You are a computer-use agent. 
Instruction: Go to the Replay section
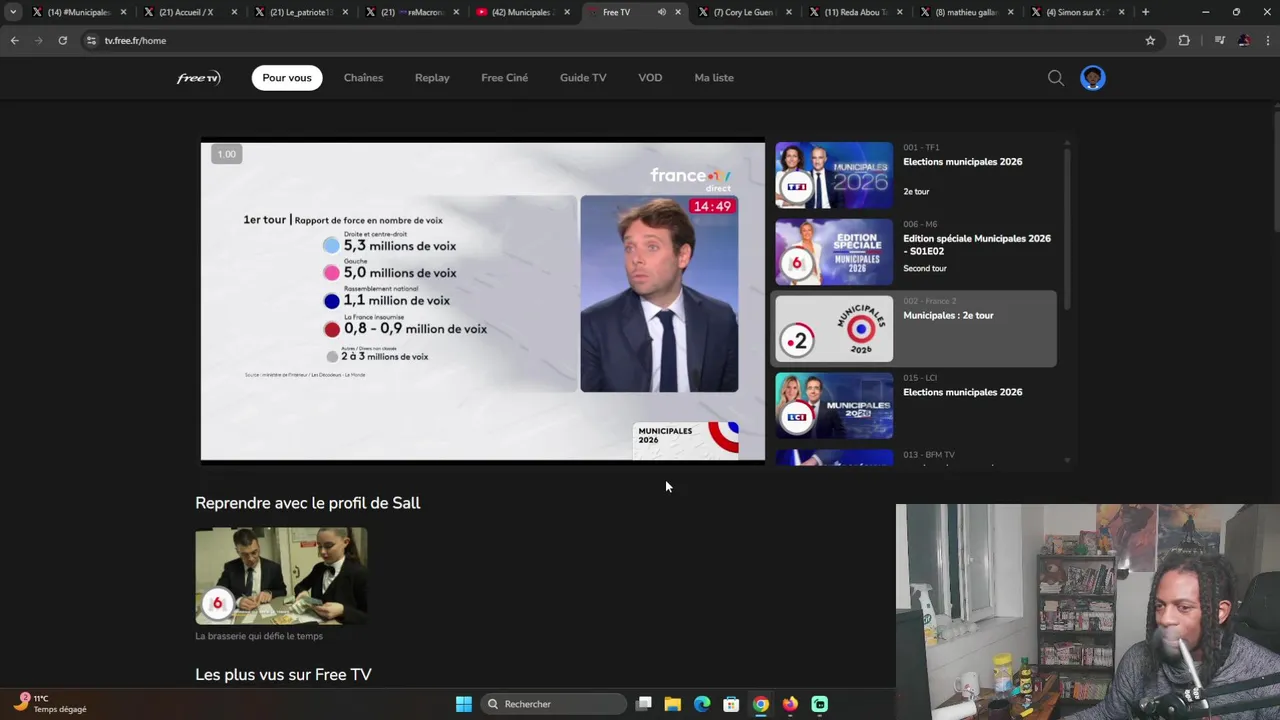coord(432,78)
